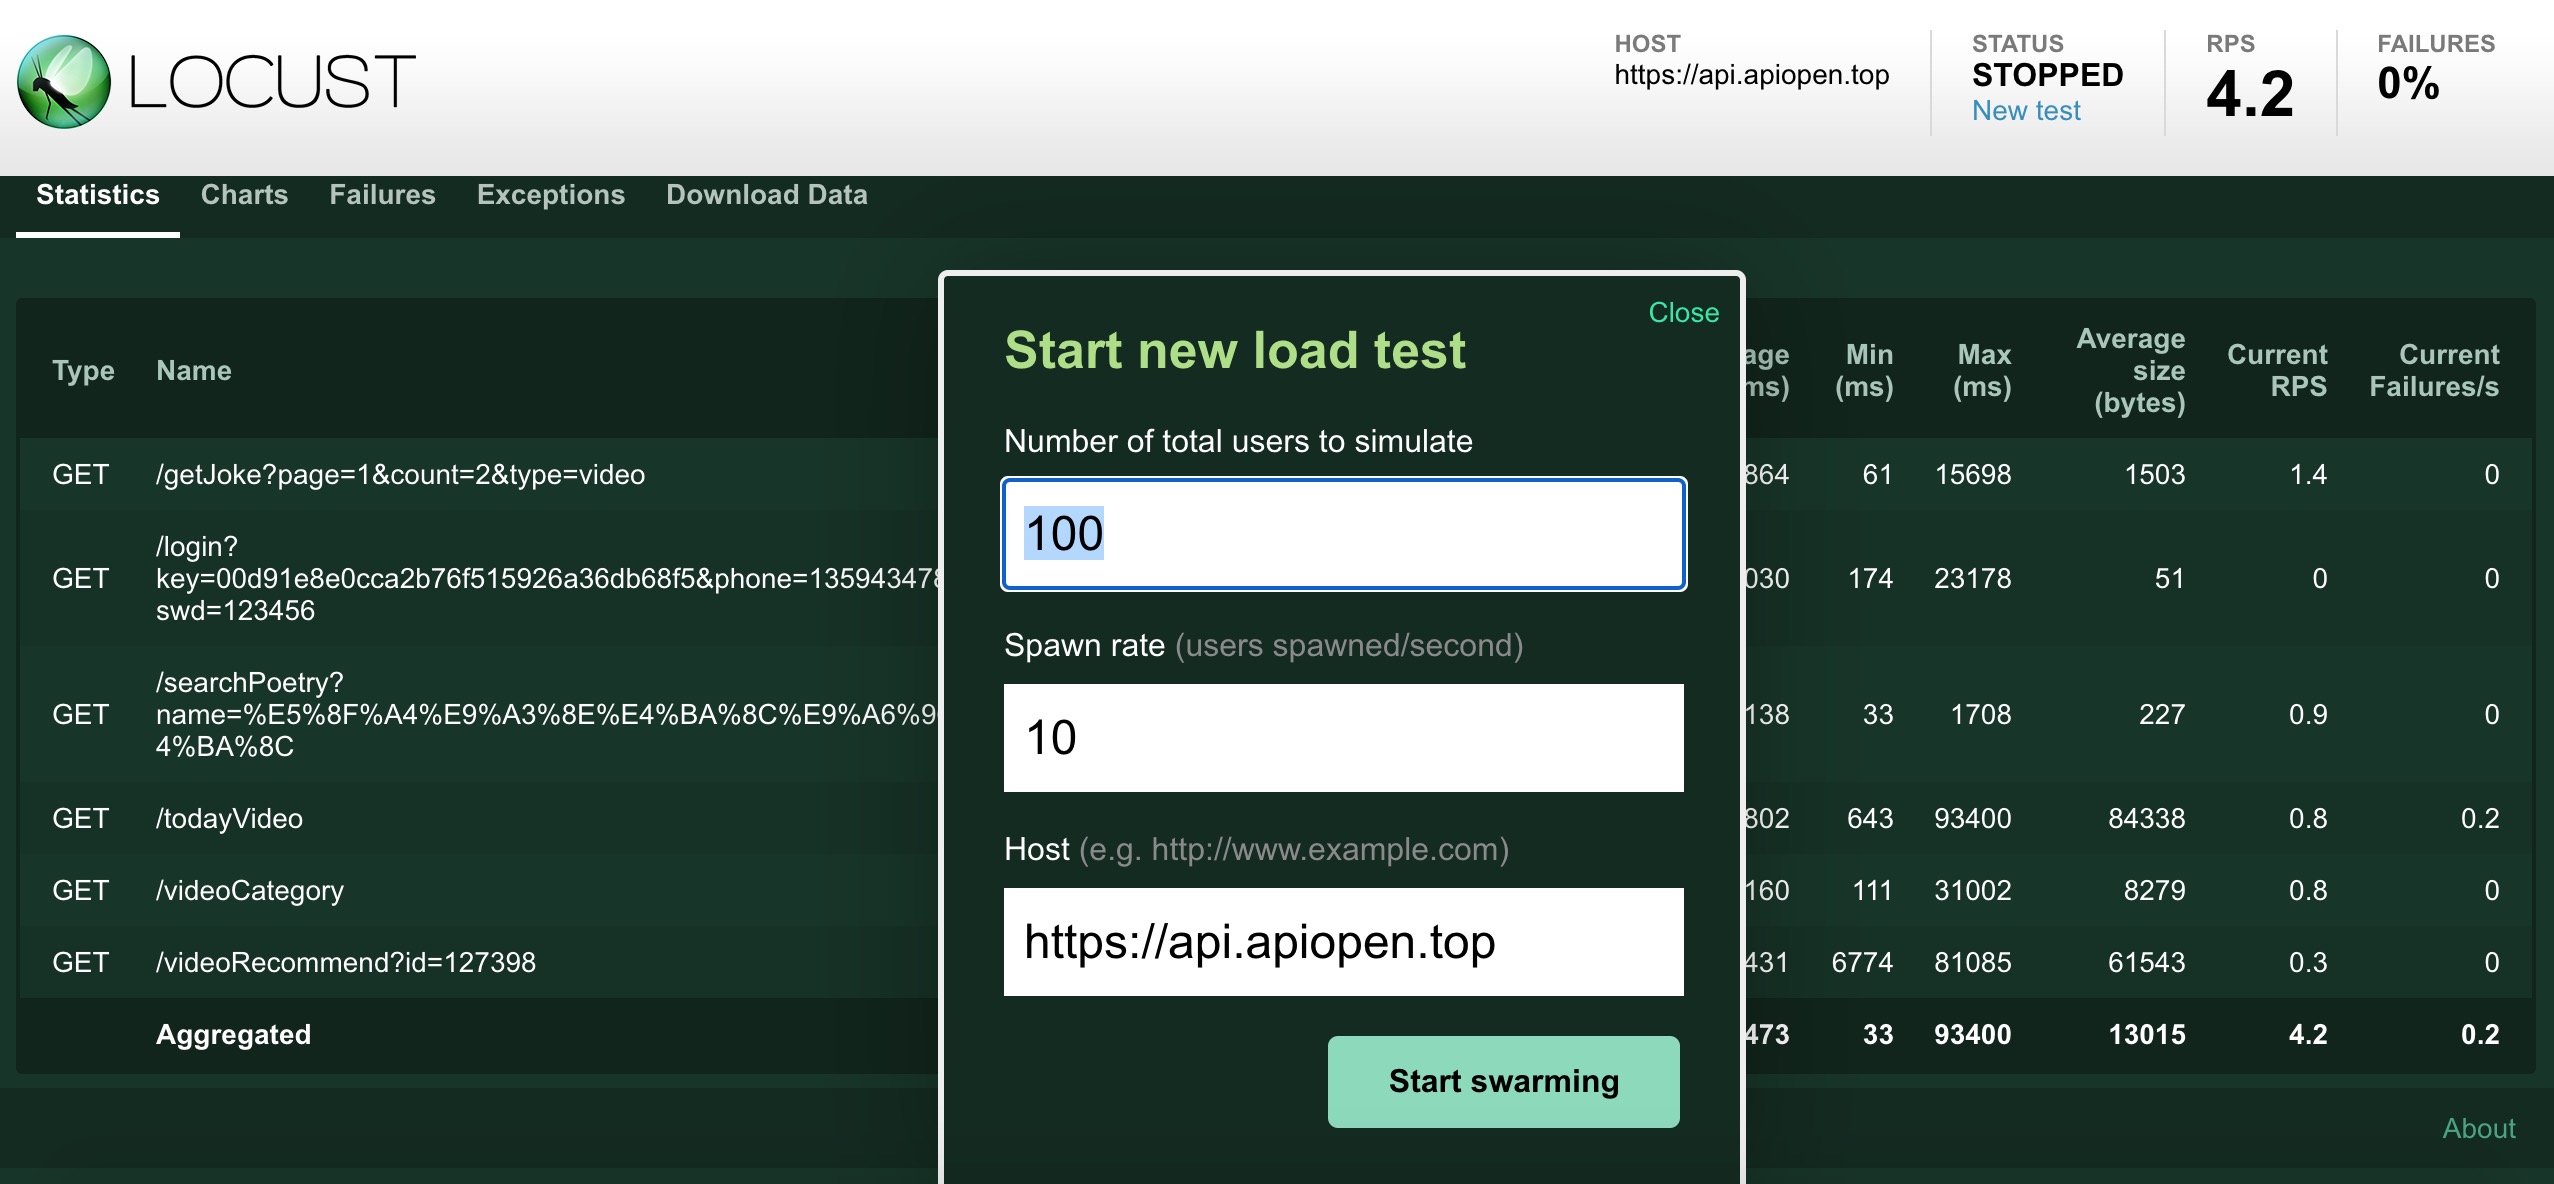Close the Start new load test dialog
The image size is (2554, 1184).
tap(1683, 312)
